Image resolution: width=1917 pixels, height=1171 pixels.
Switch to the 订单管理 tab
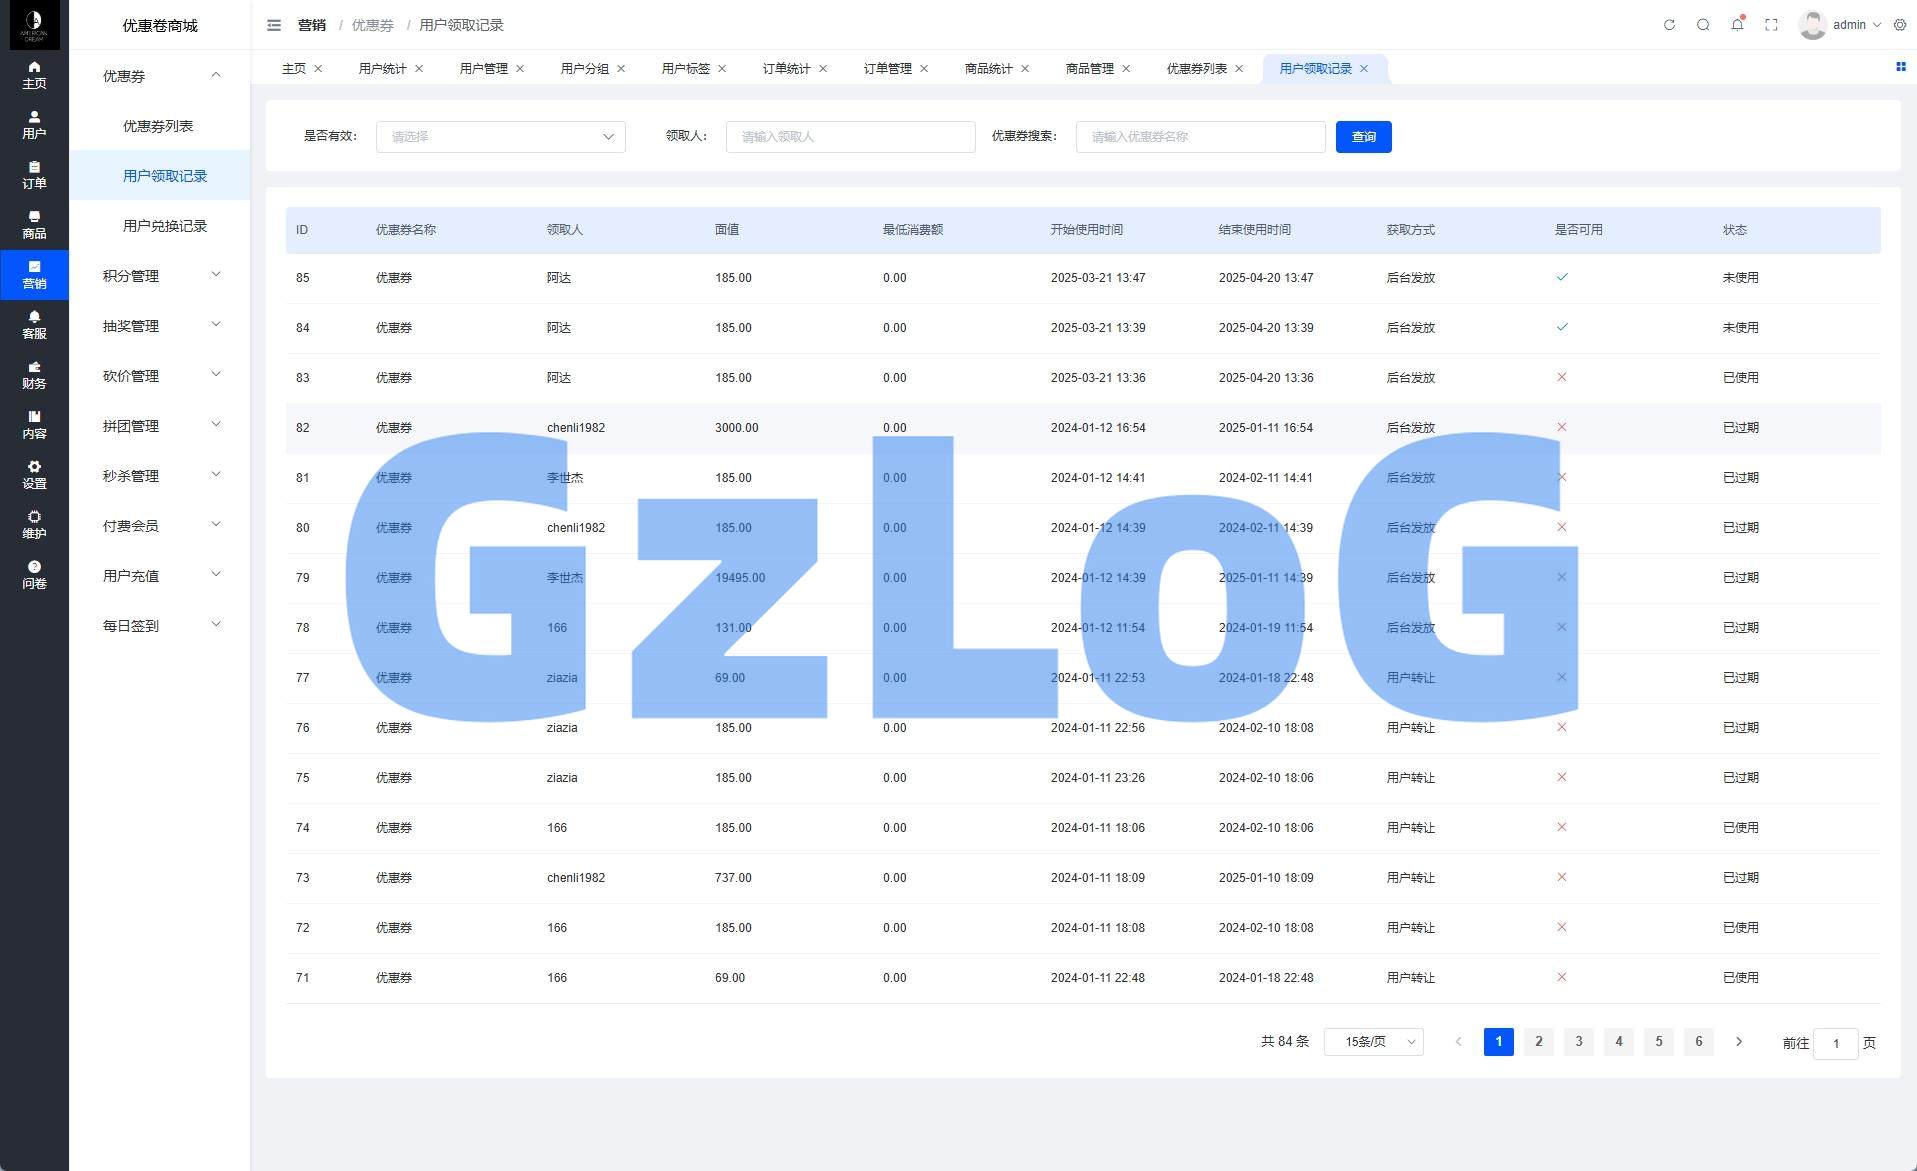pos(887,69)
